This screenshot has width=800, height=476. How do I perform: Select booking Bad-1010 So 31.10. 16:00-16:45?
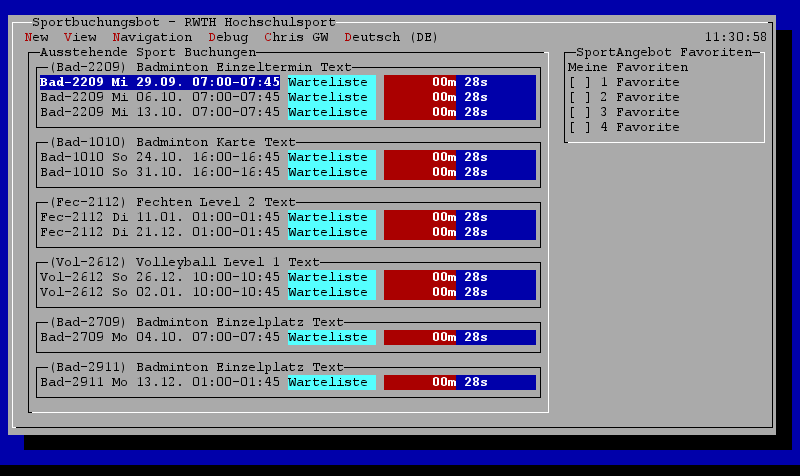[160, 172]
